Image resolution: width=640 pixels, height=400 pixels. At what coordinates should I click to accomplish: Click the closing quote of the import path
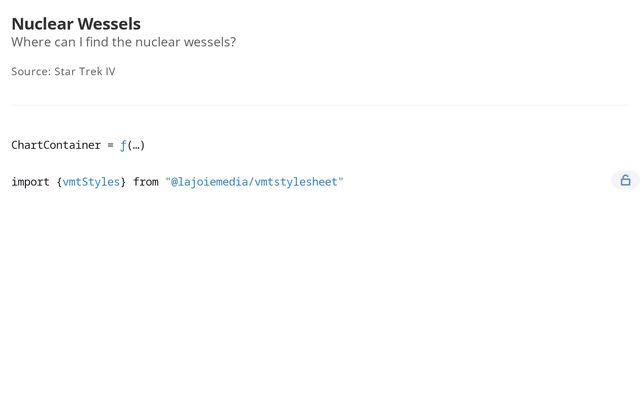coord(340,182)
